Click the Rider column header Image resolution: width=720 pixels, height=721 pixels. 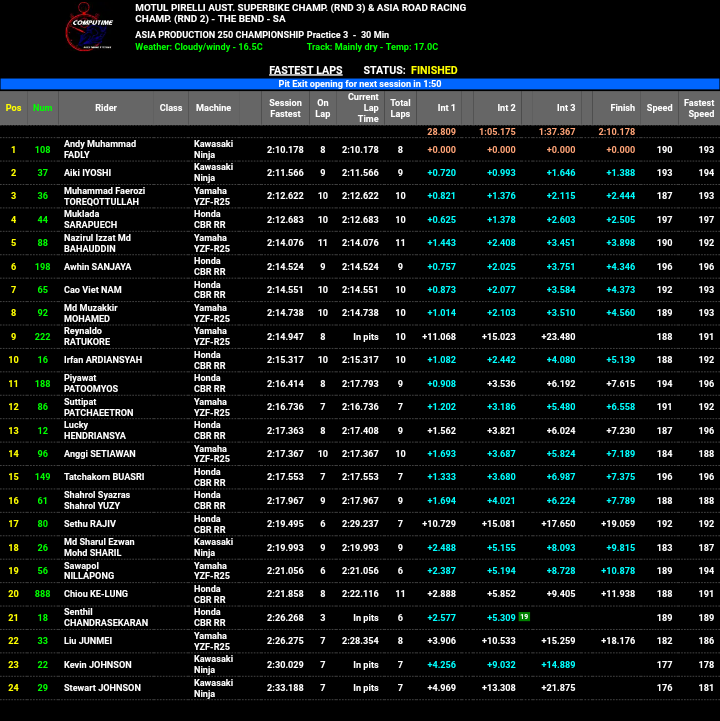click(106, 108)
